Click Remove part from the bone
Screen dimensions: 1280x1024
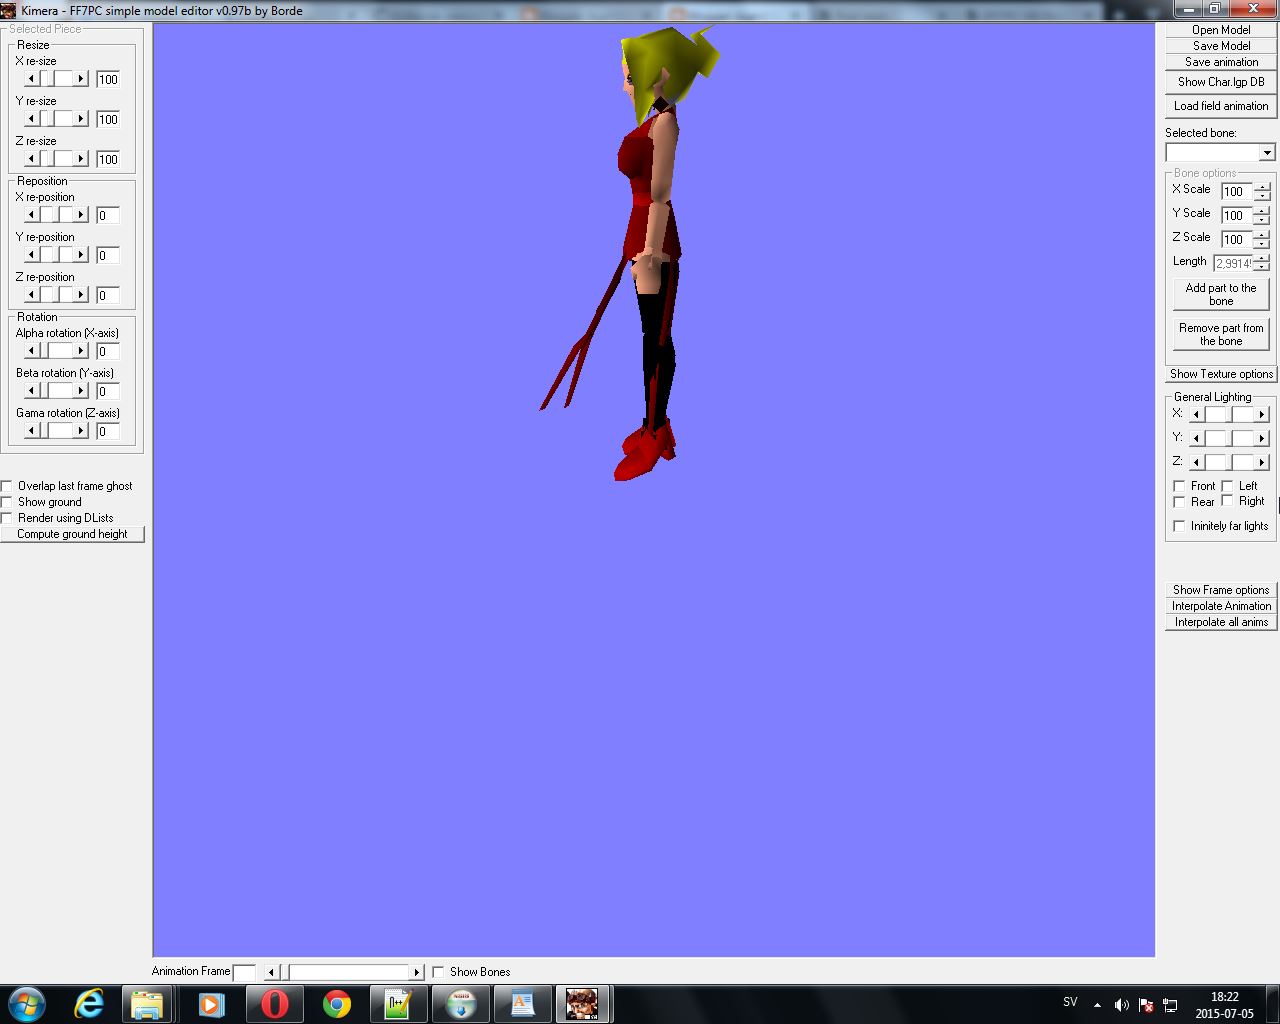1221,334
